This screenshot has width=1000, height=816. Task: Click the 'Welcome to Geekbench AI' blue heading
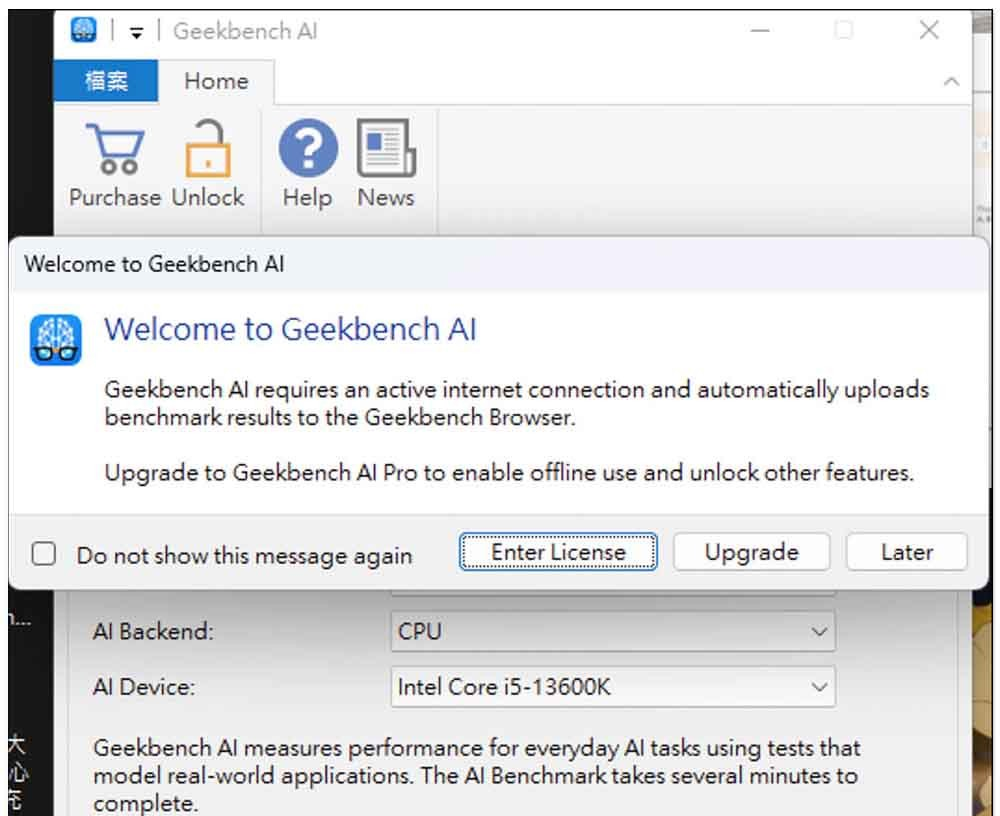(x=290, y=330)
